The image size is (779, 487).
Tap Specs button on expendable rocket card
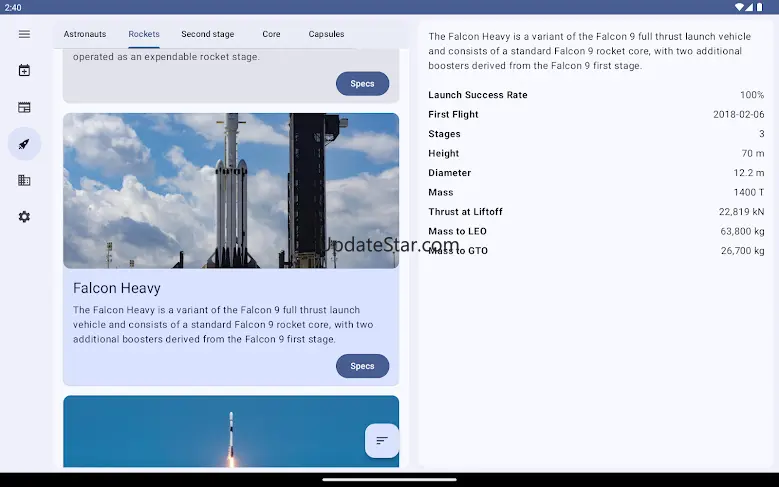362,83
